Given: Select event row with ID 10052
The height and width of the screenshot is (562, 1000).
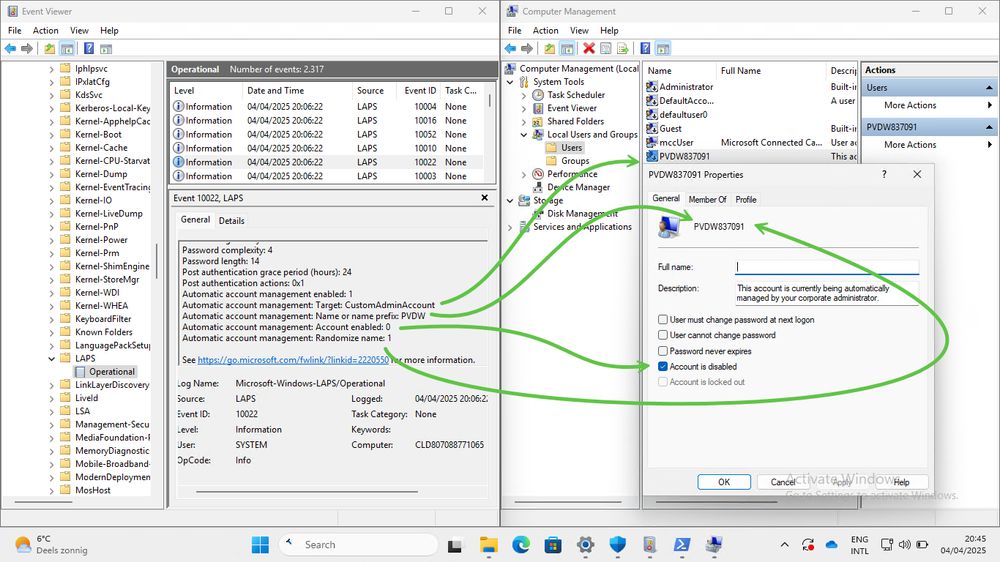Looking at the screenshot, I should pos(328,135).
